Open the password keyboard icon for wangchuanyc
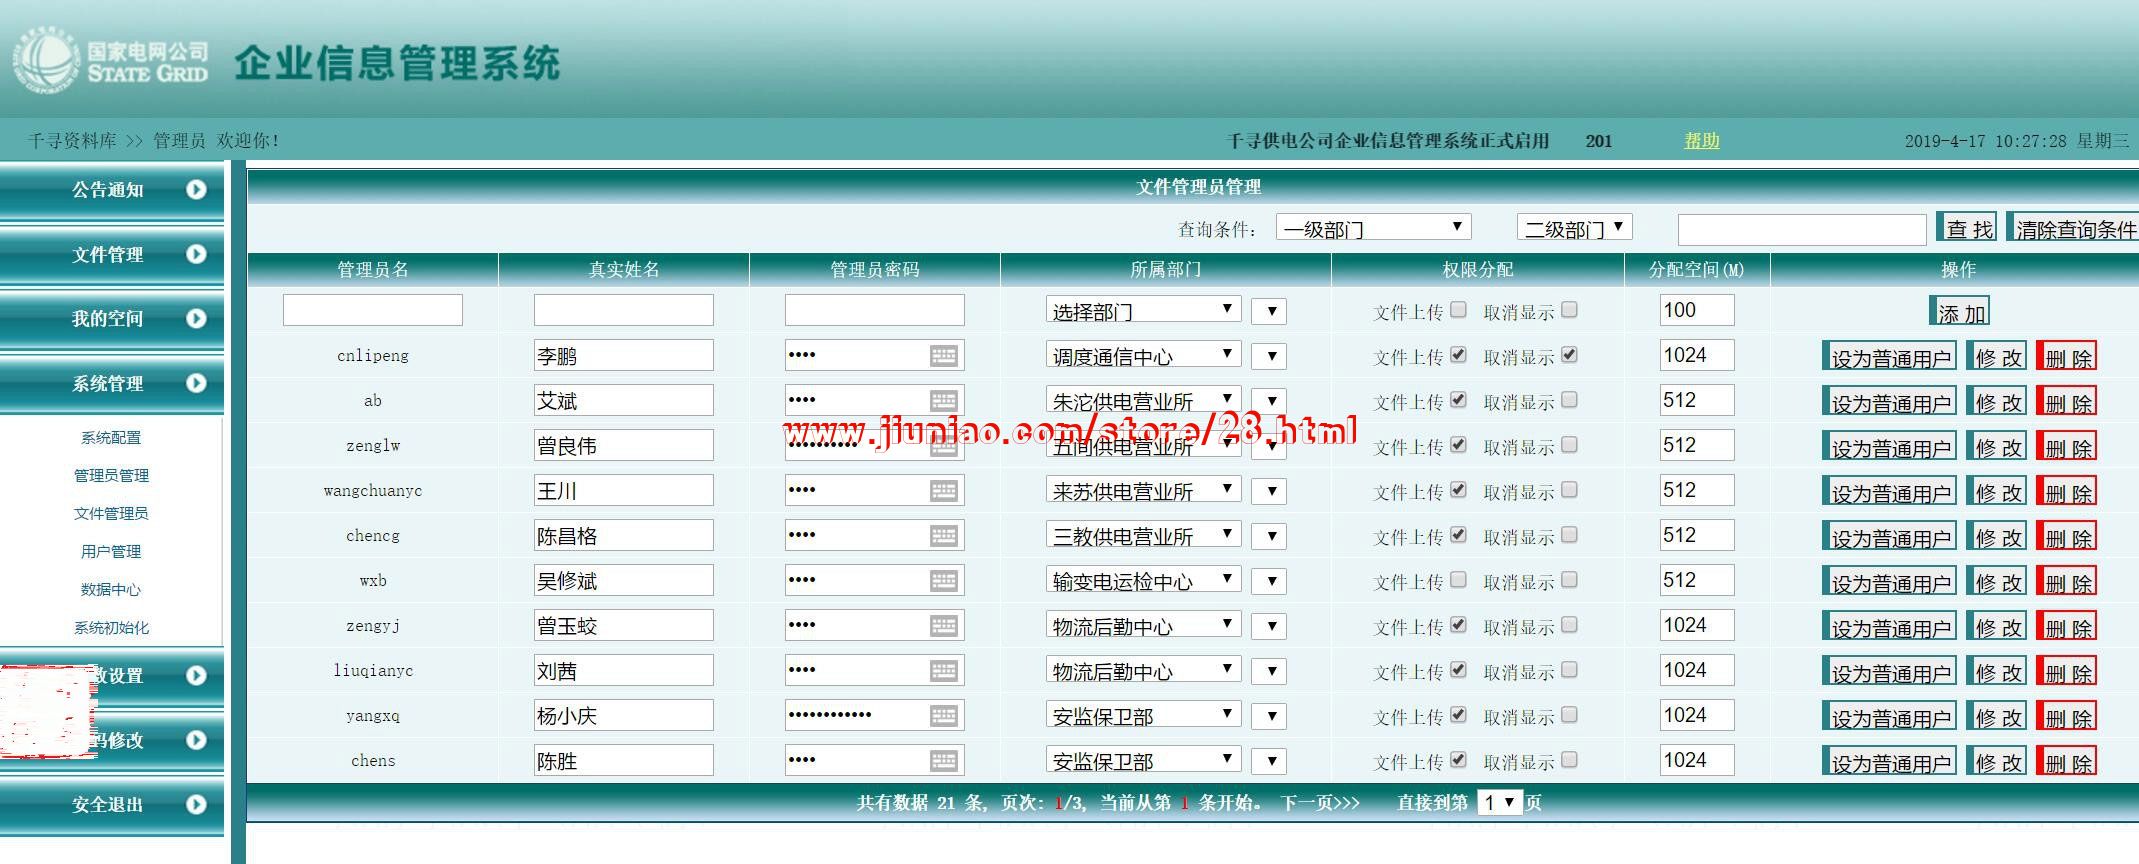This screenshot has width=2139, height=864. click(x=943, y=490)
